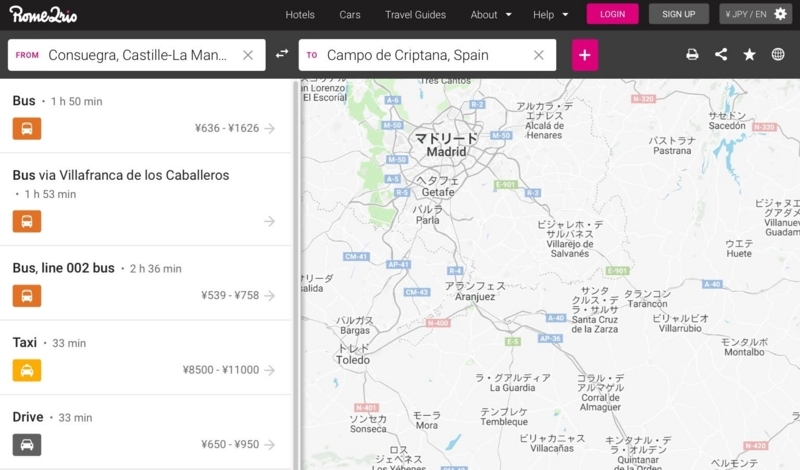The image size is (800, 470).
Task: Select the ¥636 - ¥1626 price
Action: (227, 128)
